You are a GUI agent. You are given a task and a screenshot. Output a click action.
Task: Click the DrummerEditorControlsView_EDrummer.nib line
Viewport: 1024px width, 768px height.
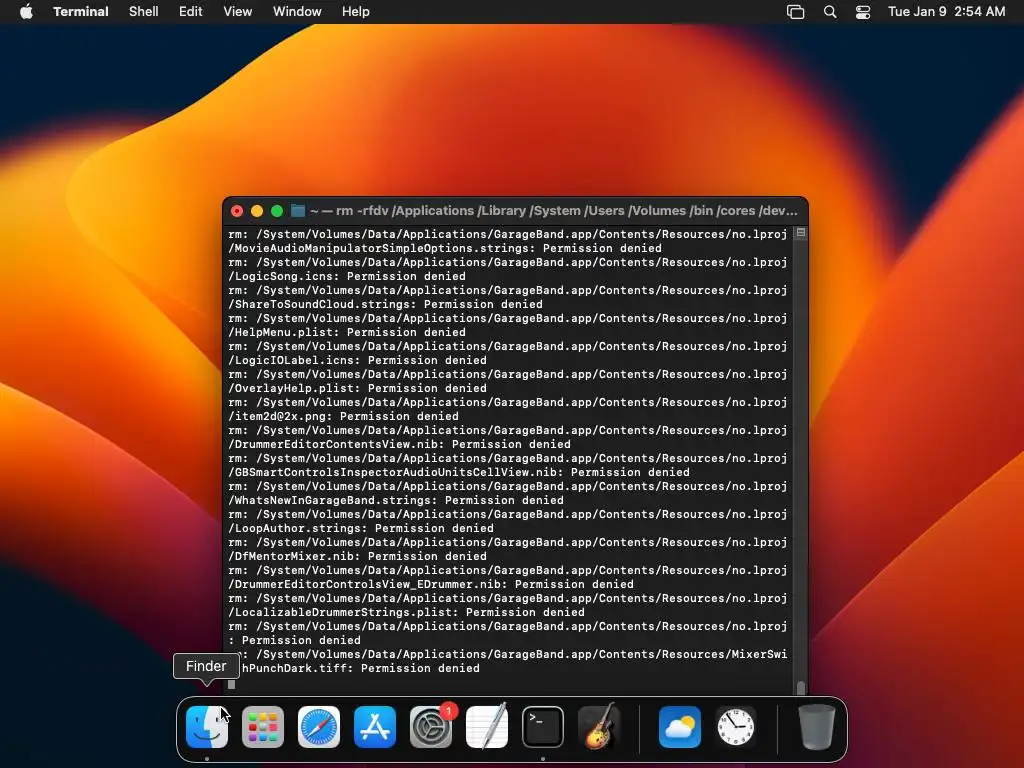[431, 585]
